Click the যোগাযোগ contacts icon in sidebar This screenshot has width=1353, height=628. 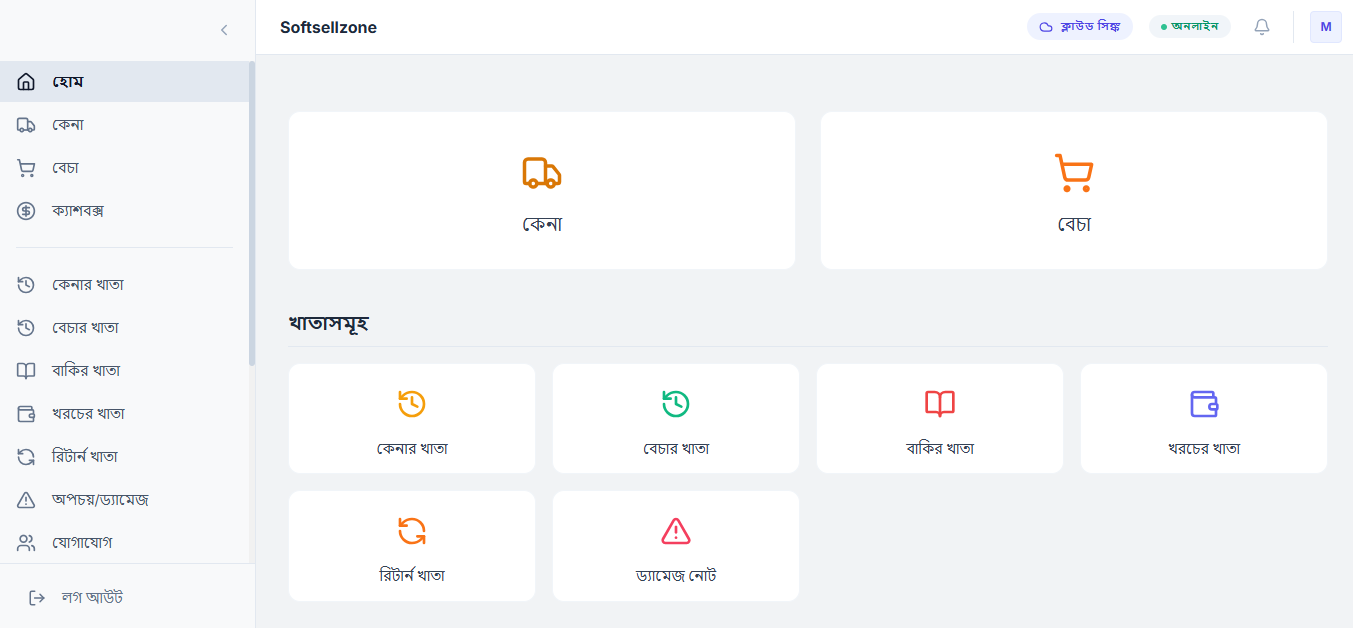26,542
